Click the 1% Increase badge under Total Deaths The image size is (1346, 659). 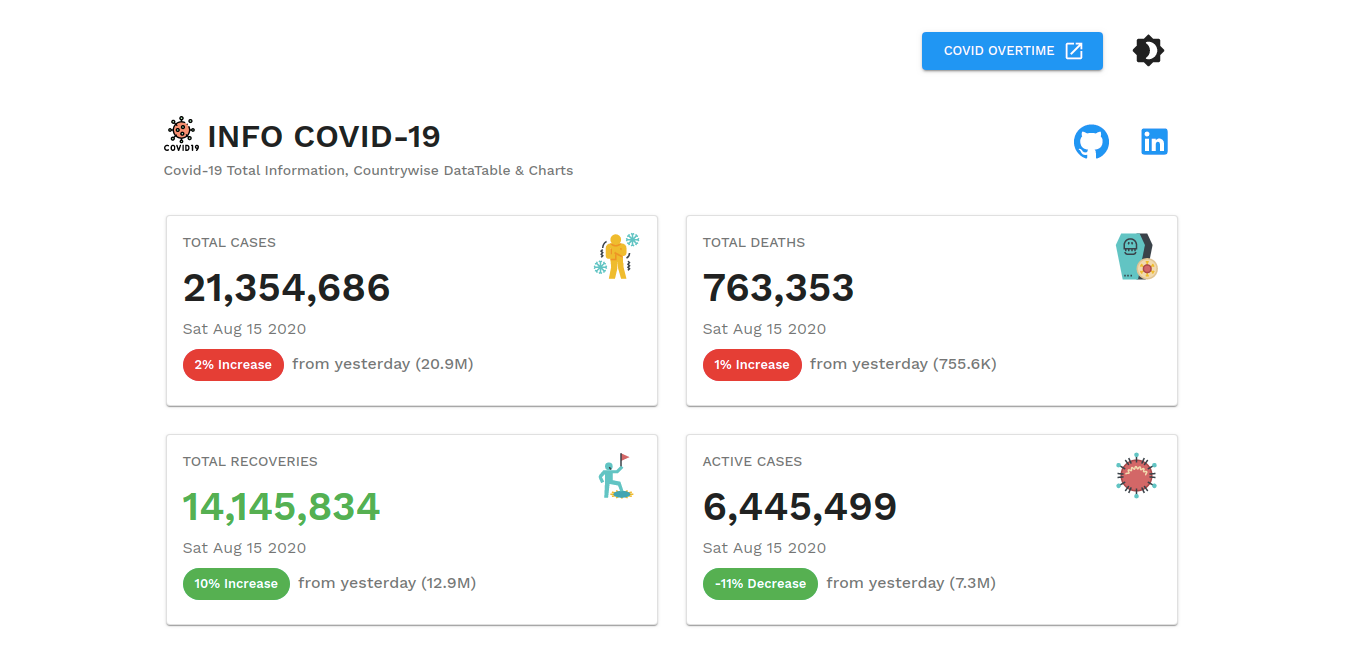(752, 364)
